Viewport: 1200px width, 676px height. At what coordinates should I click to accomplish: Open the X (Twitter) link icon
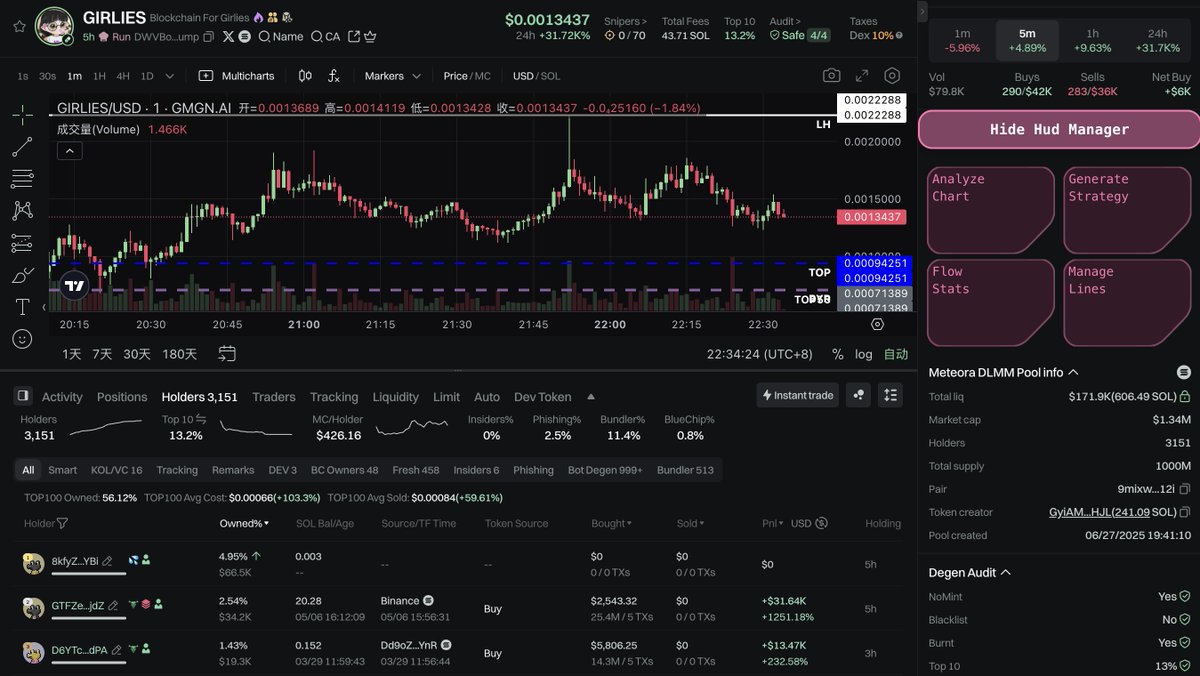228,37
